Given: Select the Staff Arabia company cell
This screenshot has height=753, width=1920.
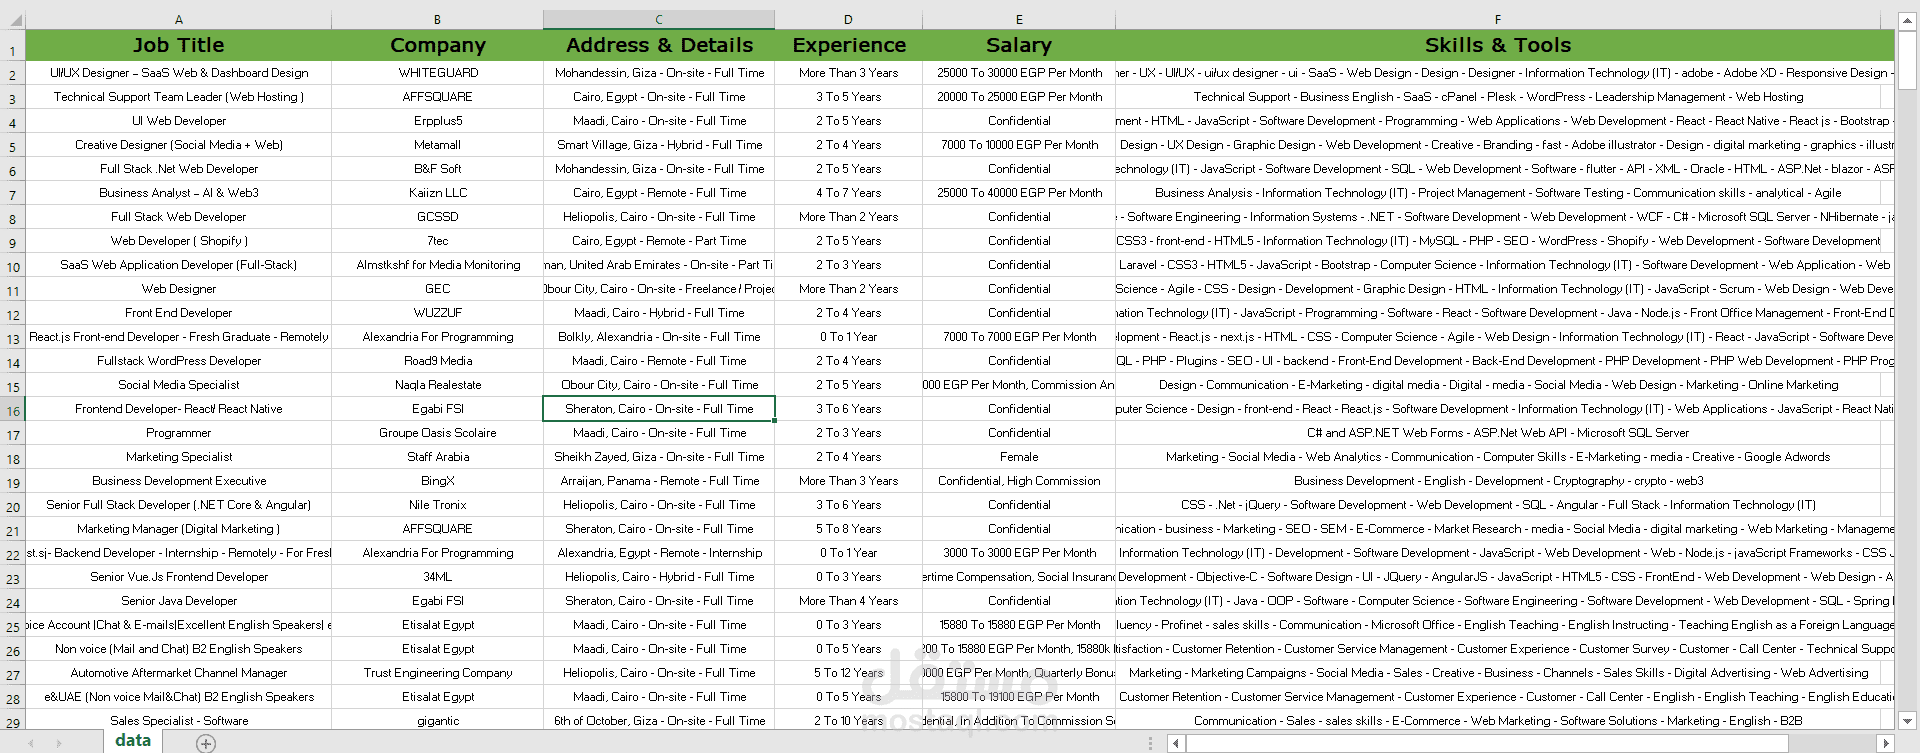Looking at the screenshot, I should (438, 457).
